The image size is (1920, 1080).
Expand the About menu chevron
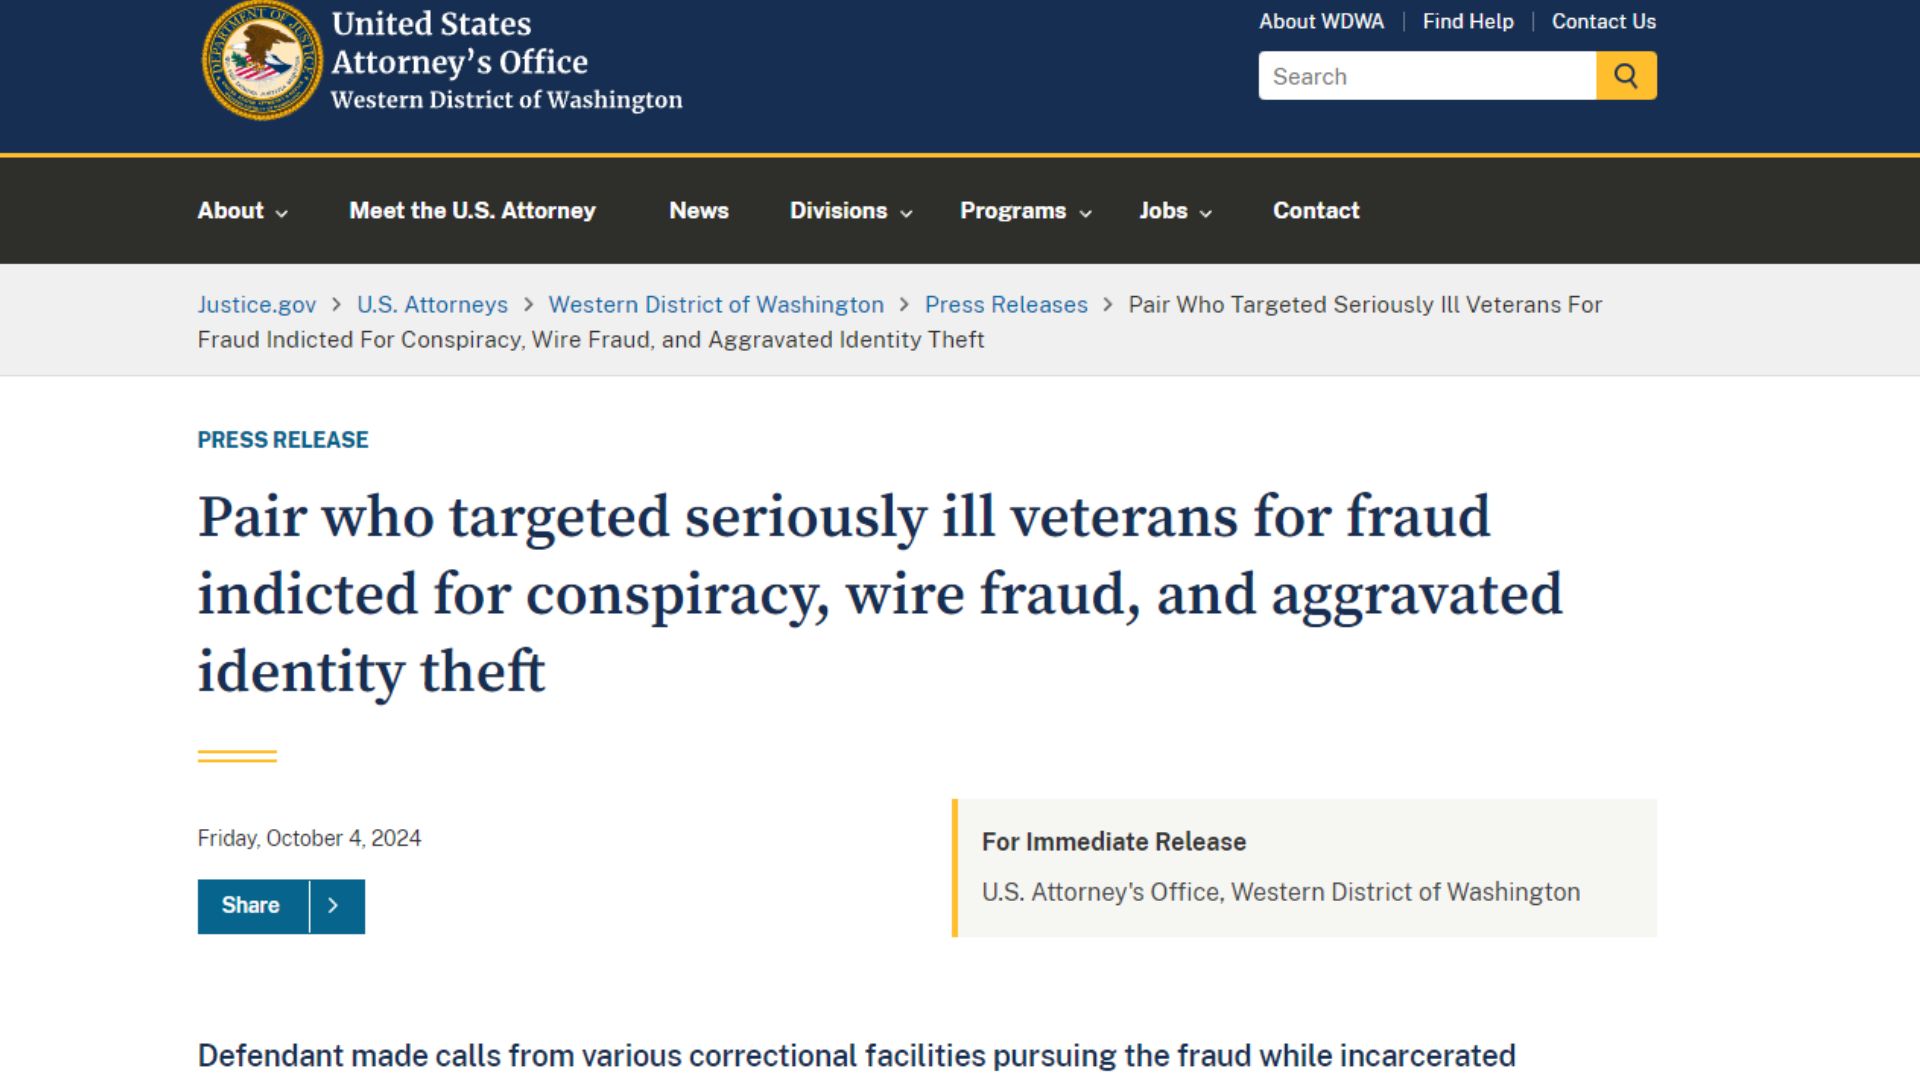tap(282, 213)
